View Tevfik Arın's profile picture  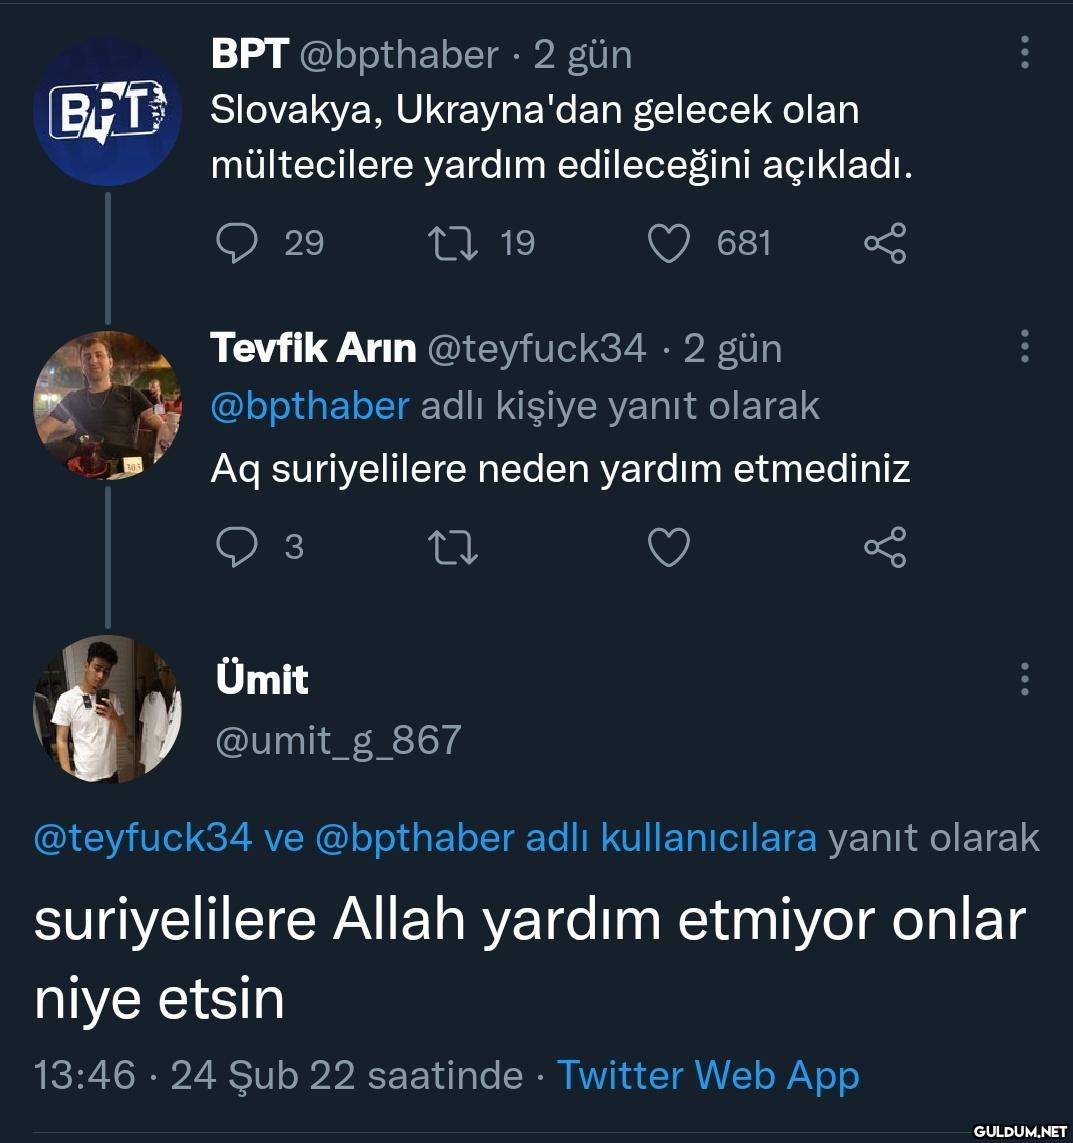[108, 405]
